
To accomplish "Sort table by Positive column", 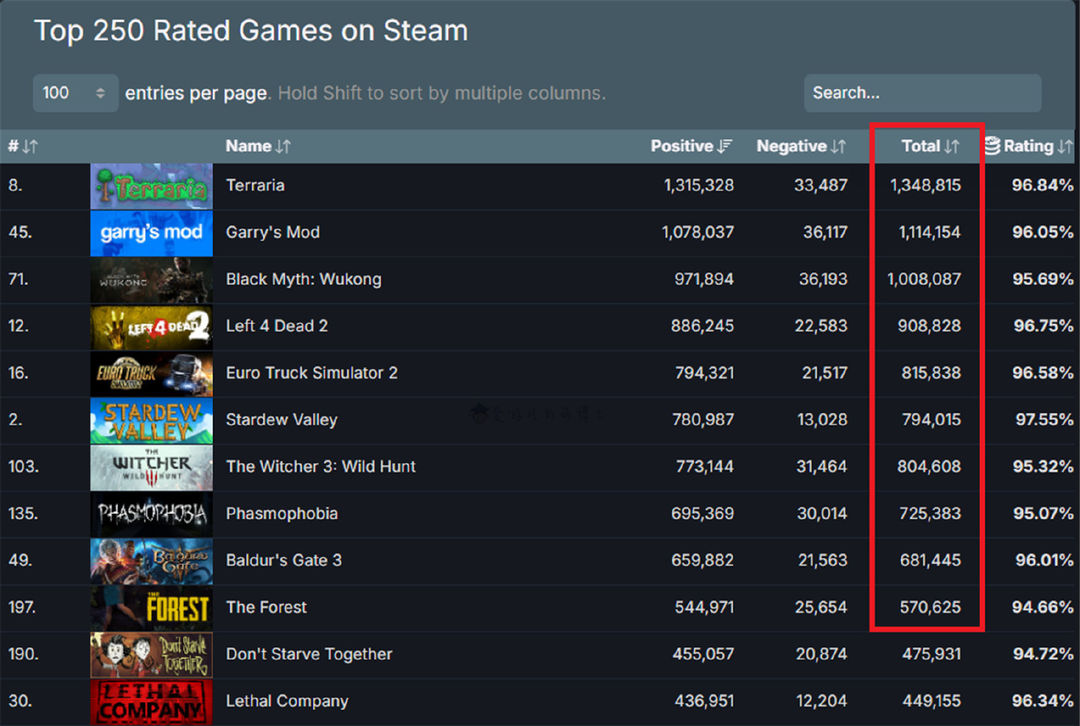I will 691,146.
